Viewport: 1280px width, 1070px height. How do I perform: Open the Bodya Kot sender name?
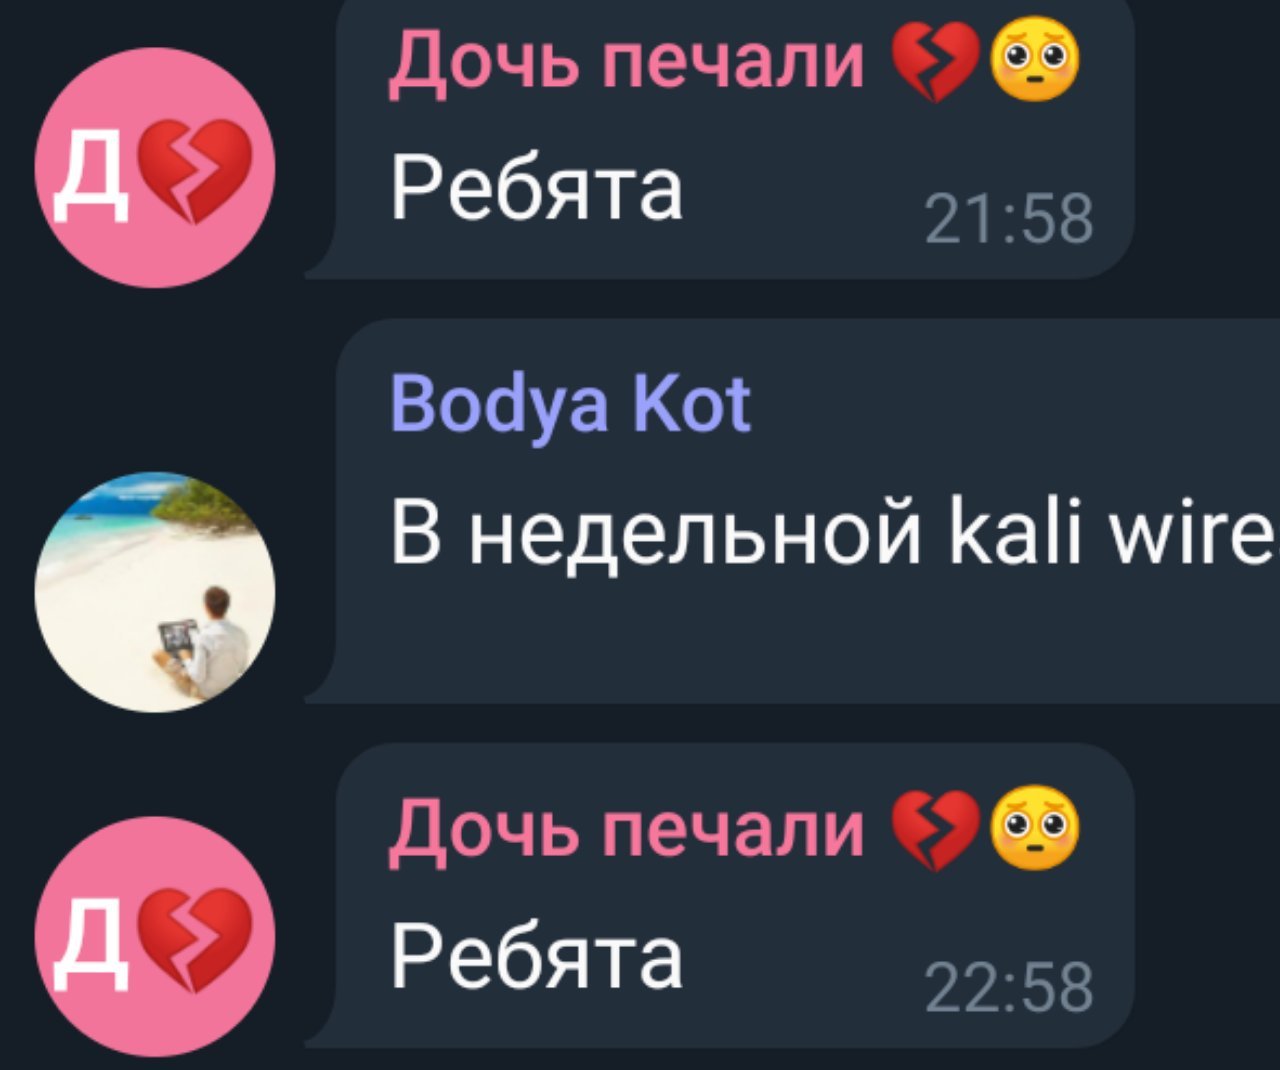tap(570, 405)
